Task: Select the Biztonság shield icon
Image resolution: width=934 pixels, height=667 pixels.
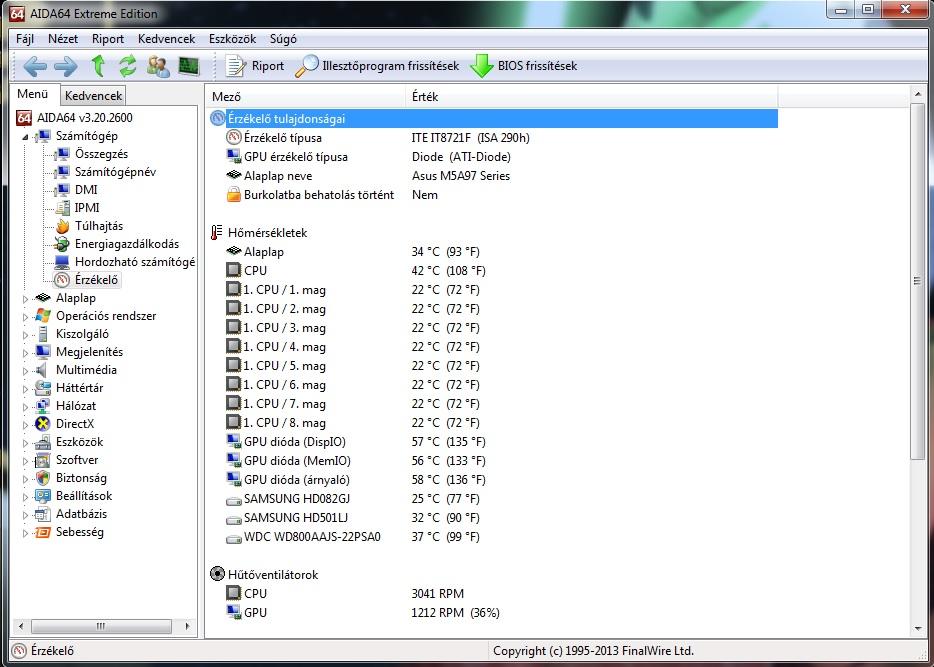Action: 43,478
